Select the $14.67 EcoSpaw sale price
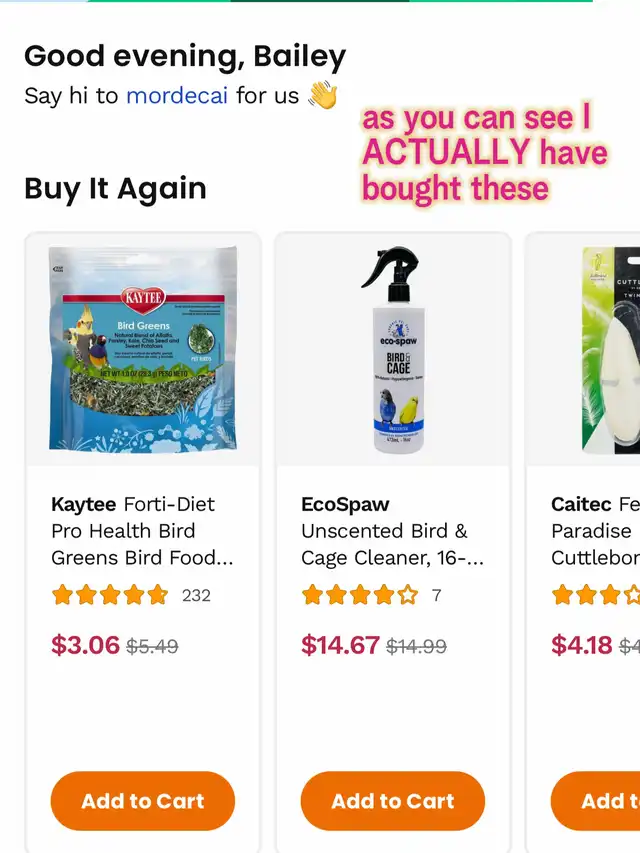Image resolution: width=640 pixels, height=853 pixels. (x=340, y=645)
